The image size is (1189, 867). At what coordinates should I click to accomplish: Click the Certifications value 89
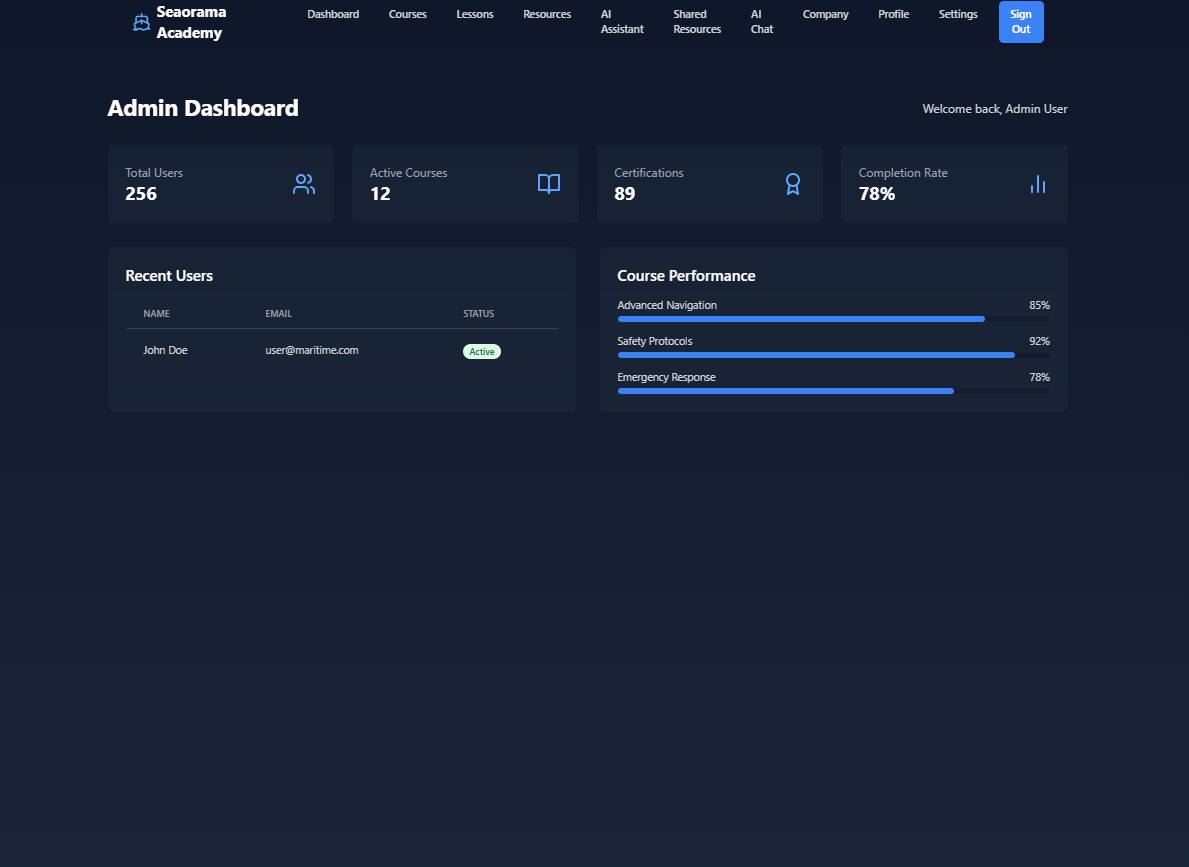pos(625,193)
